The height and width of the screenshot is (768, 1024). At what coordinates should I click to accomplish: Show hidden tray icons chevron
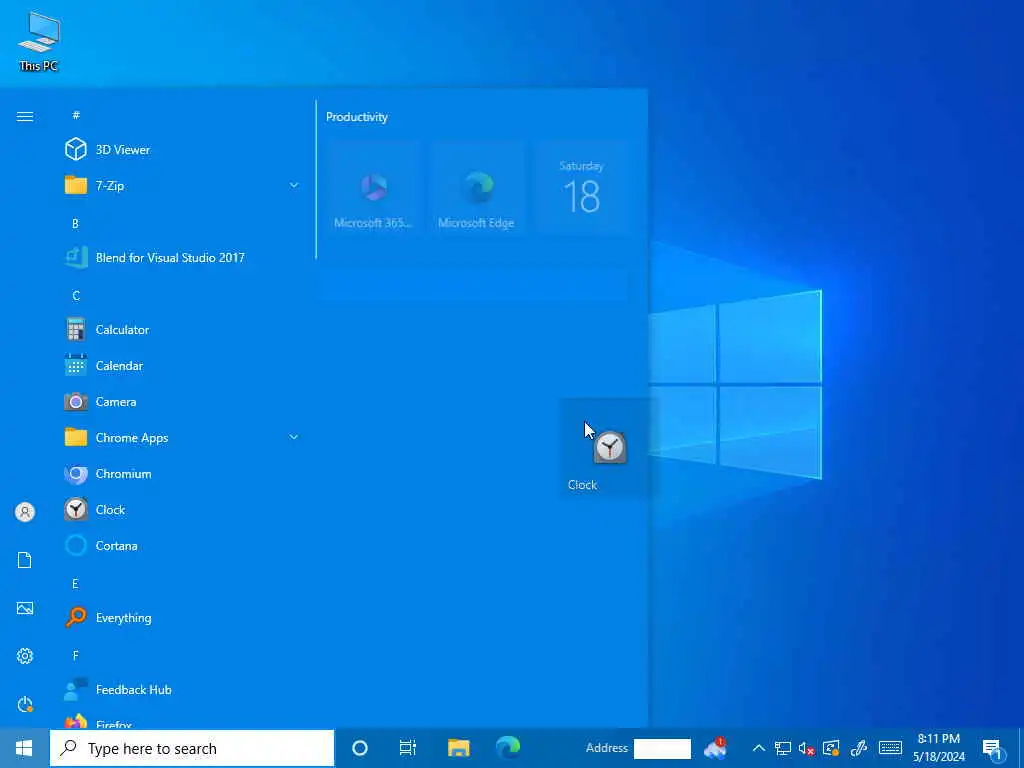pos(758,748)
